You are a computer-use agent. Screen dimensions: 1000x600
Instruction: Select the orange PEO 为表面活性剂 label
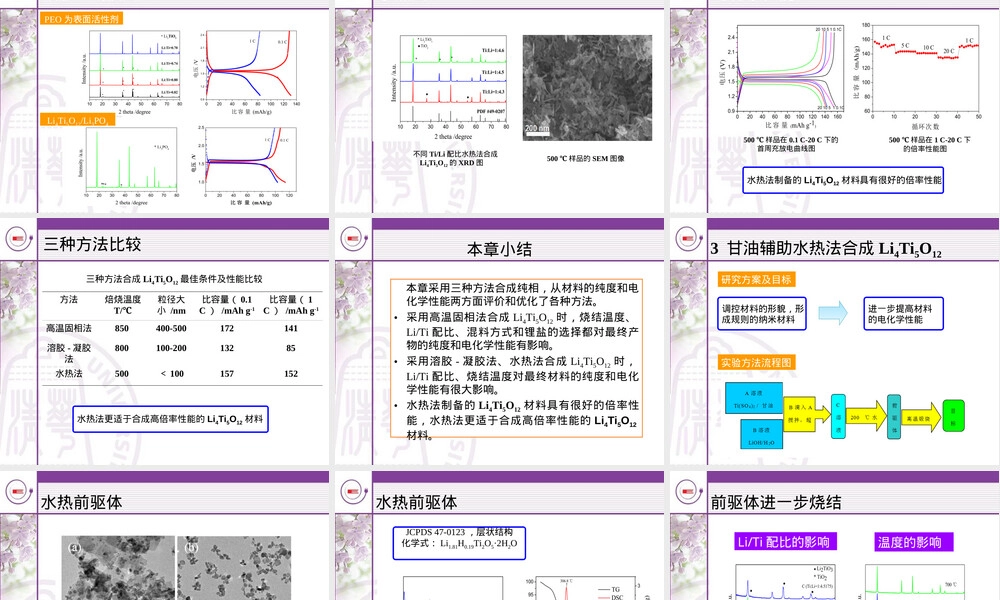[x=81, y=19]
